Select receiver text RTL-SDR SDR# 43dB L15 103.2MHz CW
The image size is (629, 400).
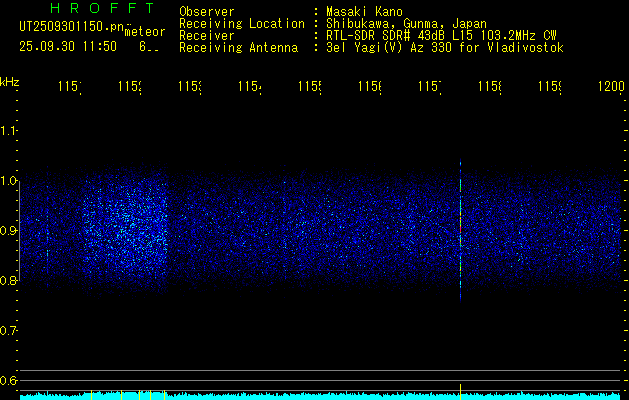pos(441,36)
